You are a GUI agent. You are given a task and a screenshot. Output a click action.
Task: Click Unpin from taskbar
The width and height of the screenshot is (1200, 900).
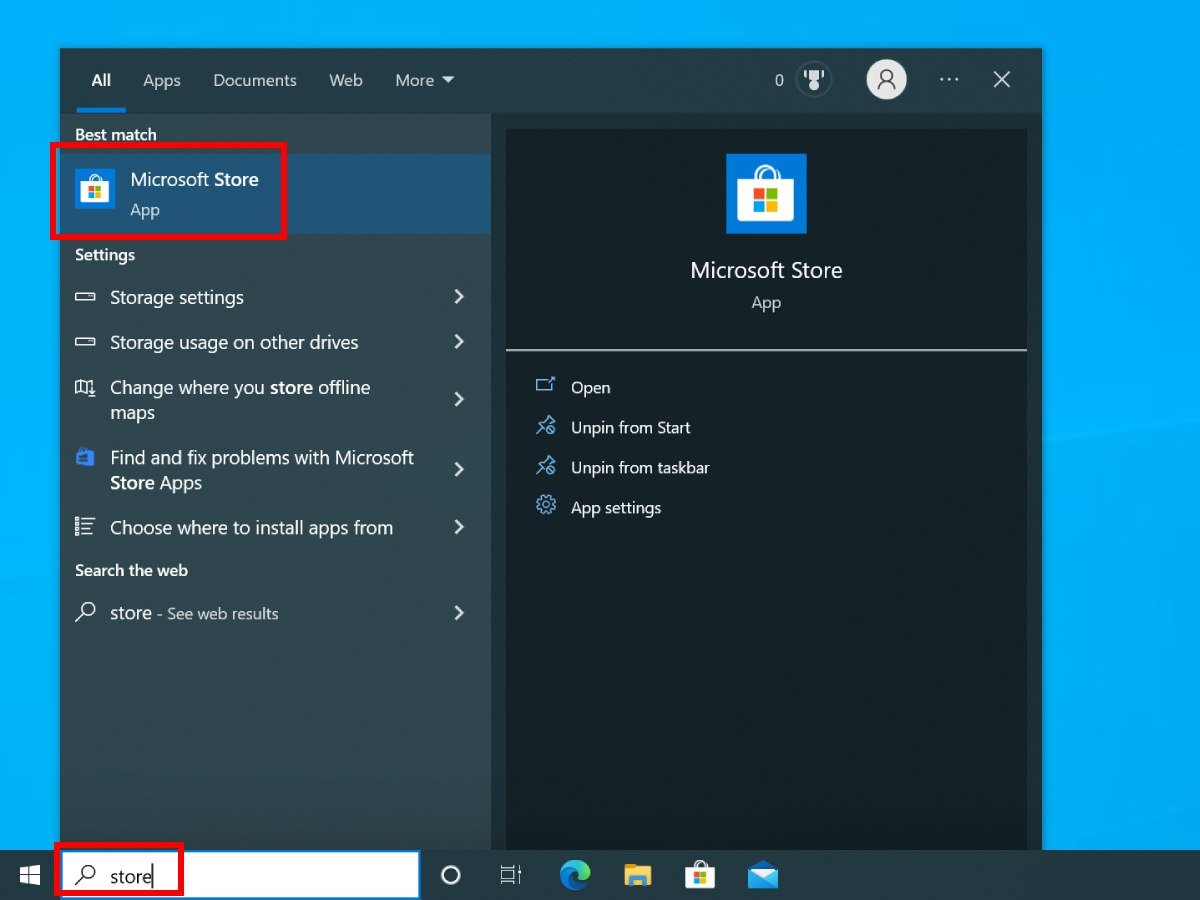tap(640, 467)
